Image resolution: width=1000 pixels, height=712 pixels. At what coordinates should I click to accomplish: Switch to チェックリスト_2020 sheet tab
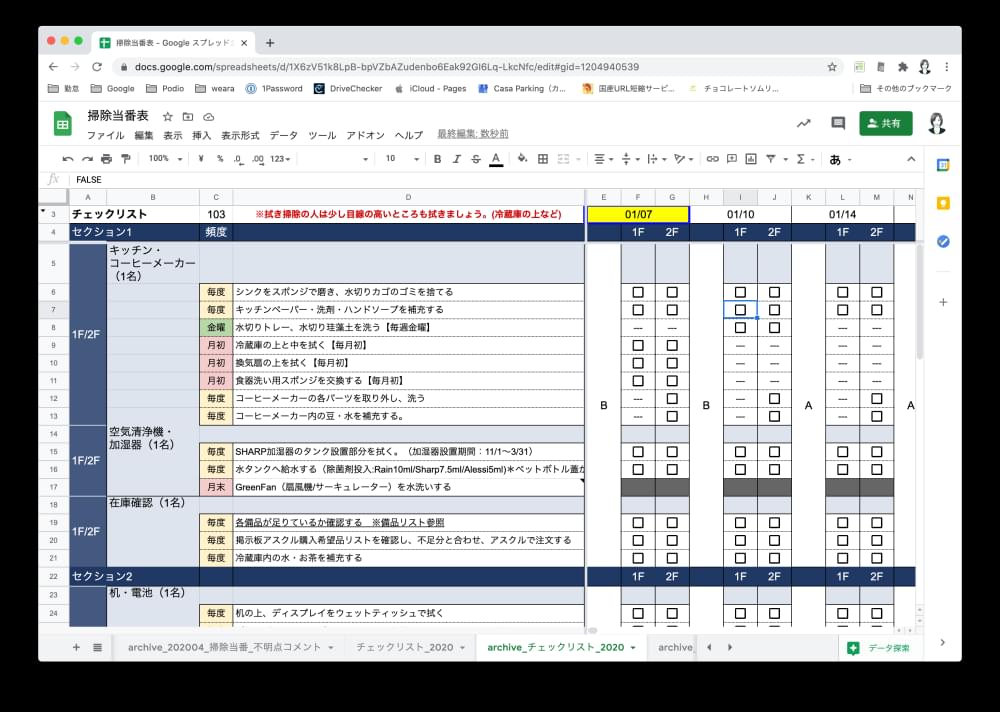tap(404, 648)
